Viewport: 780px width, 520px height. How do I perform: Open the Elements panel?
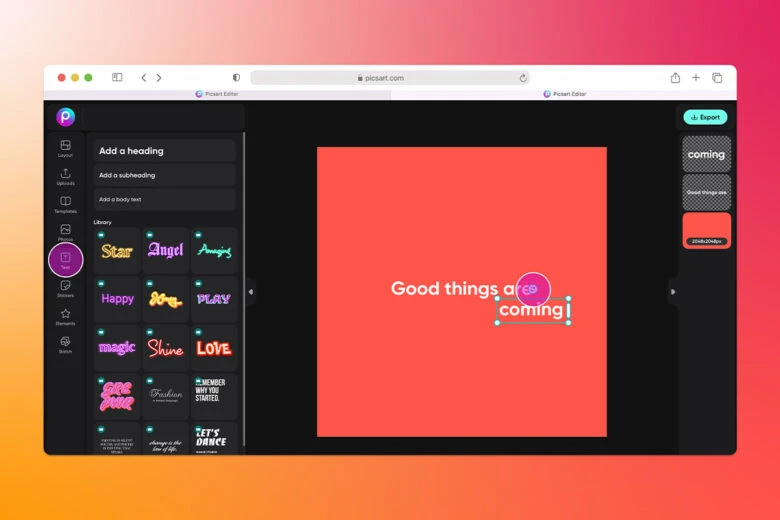point(65,316)
